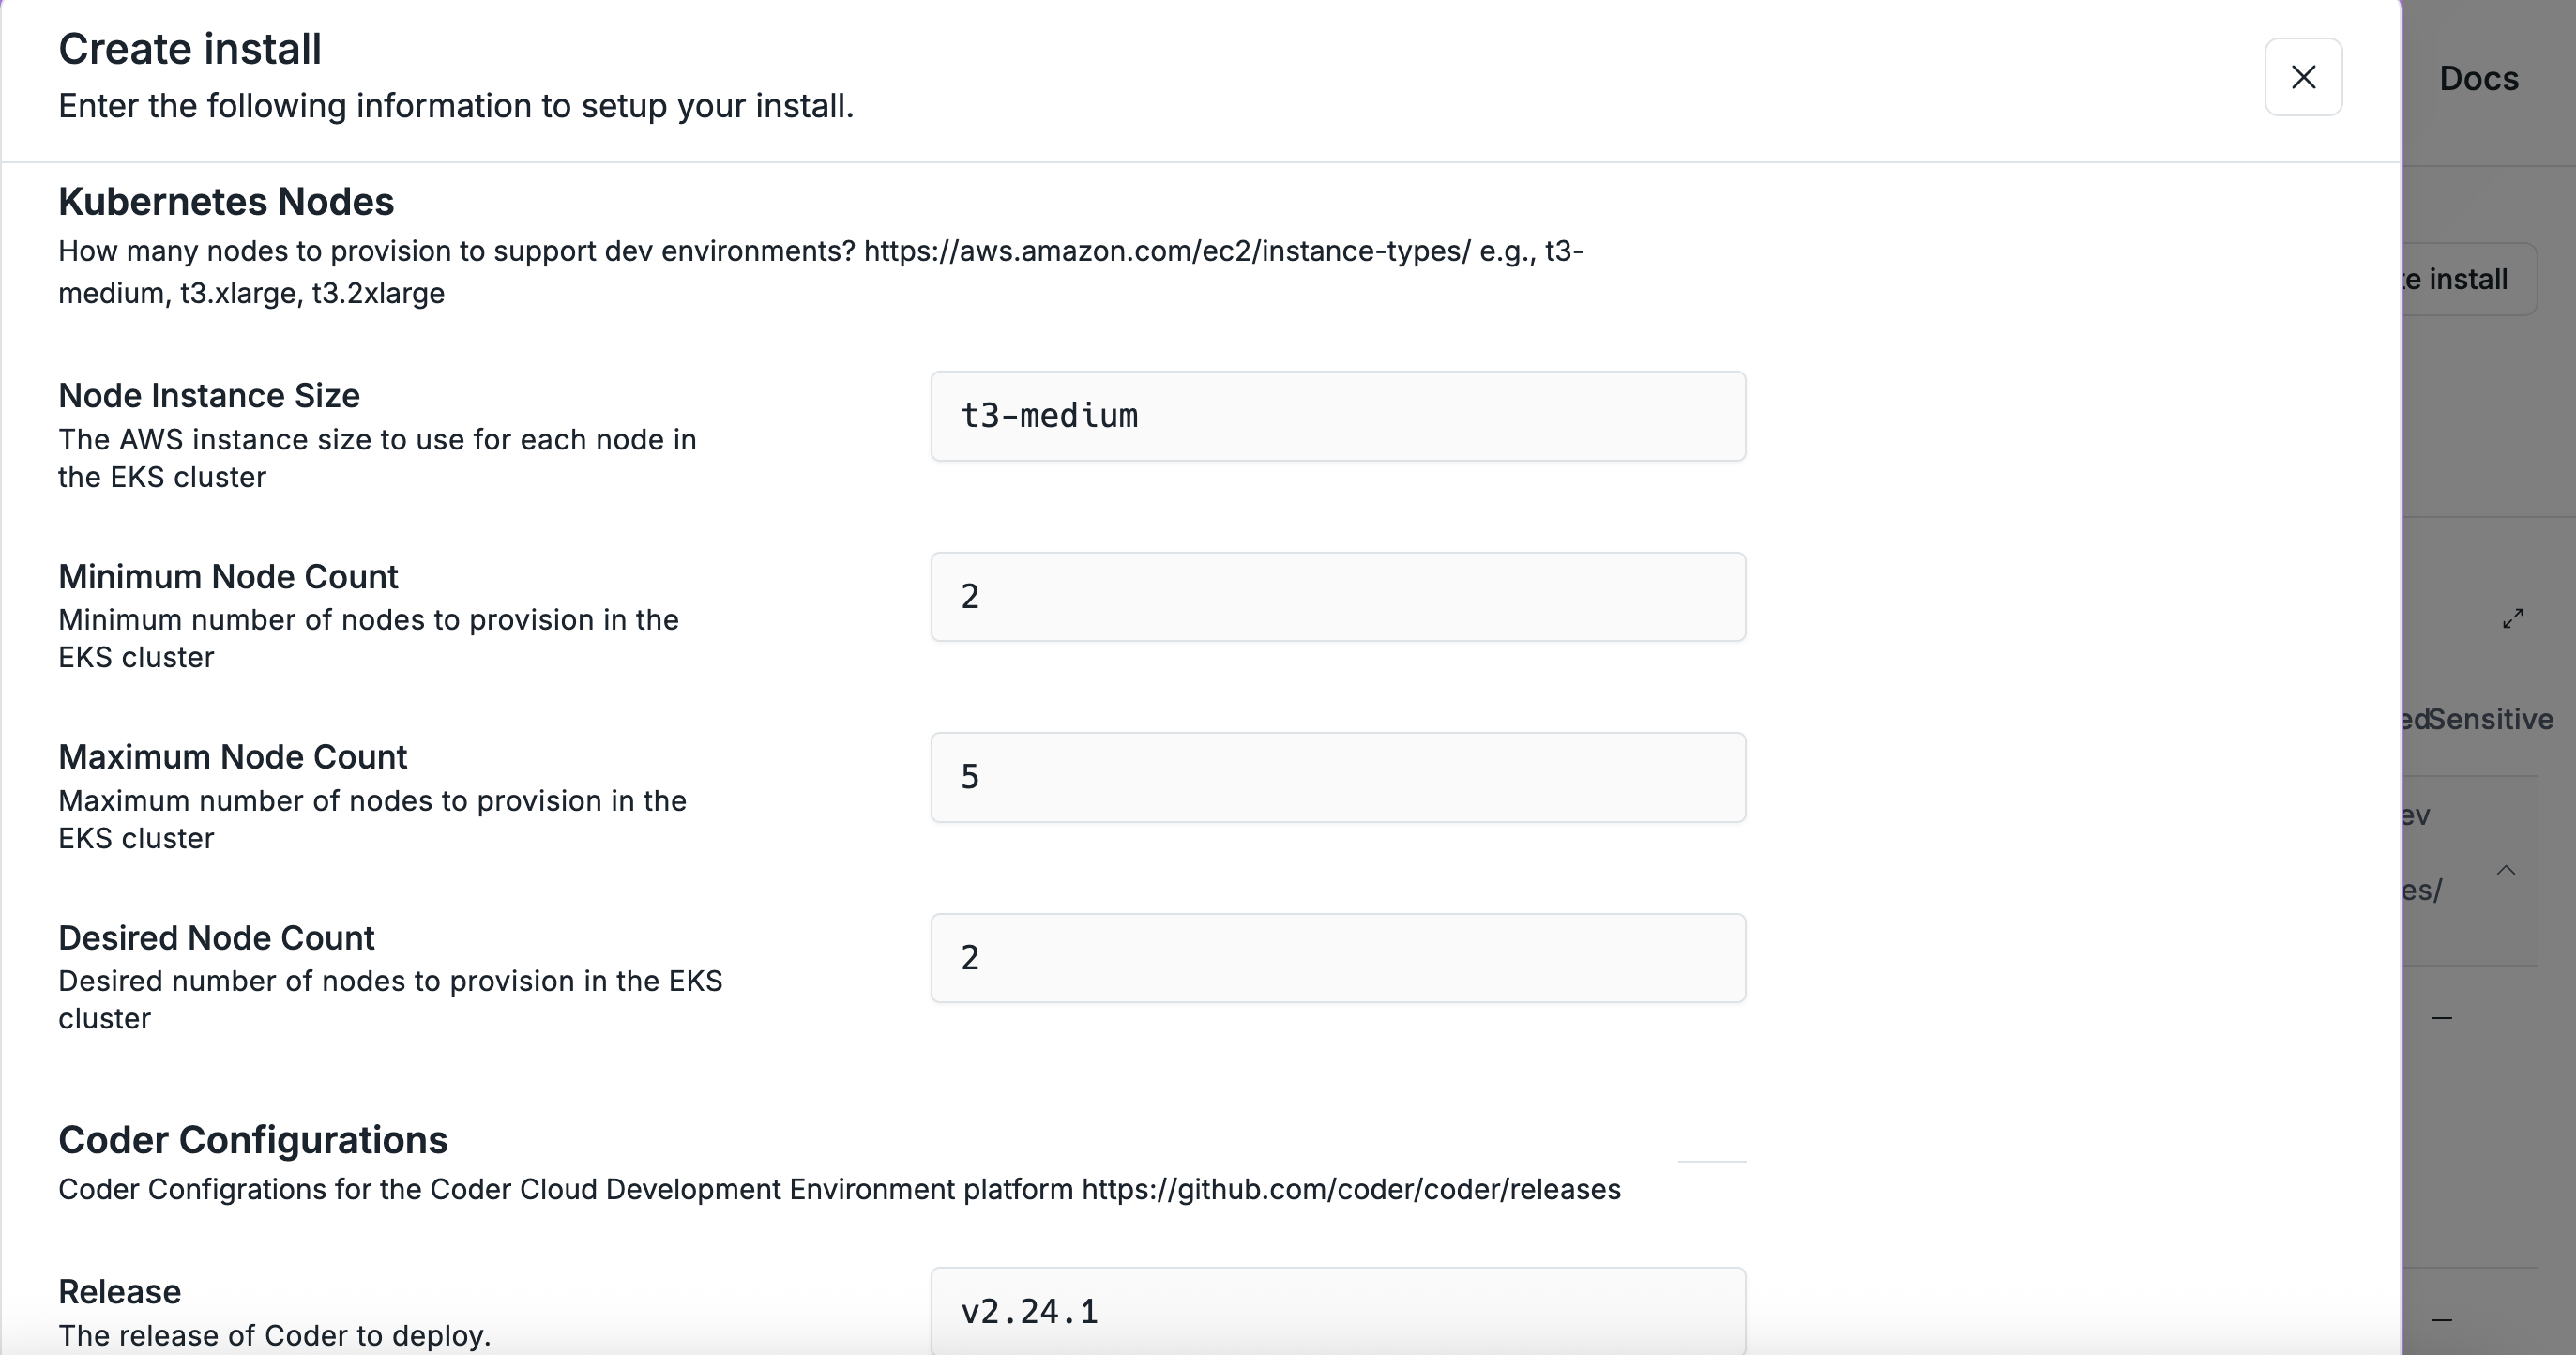Viewport: 2576px width, 1355px height.
Task: Click the Maximum Node Count label
Action: pos(233,757)
